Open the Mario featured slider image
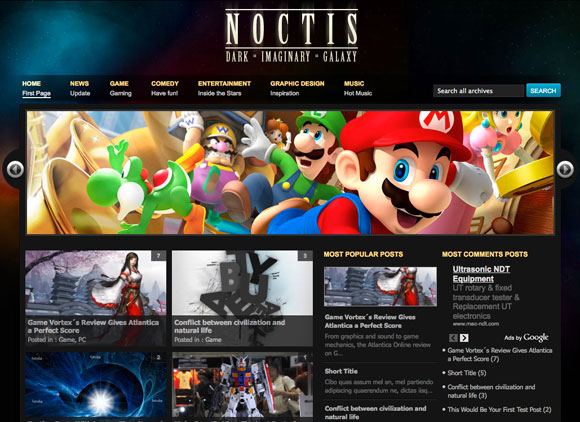The image size is (580, 422). (290, 172)
